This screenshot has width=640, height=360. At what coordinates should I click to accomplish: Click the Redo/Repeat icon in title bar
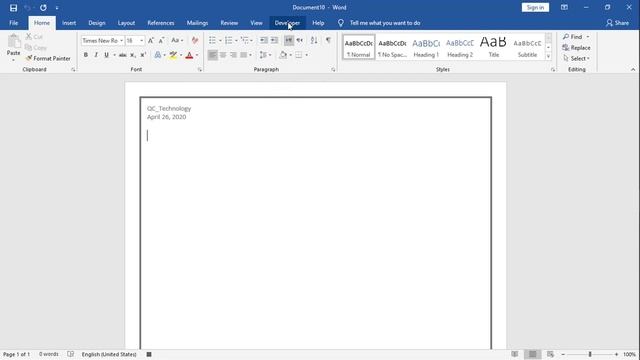click(x=43, y=8)
